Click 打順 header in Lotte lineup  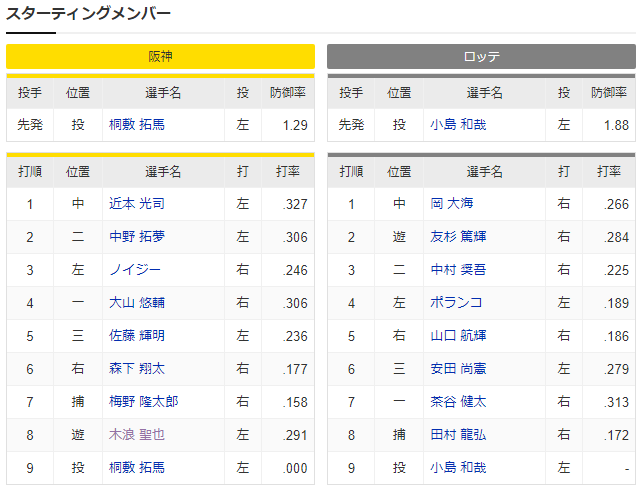351,171
